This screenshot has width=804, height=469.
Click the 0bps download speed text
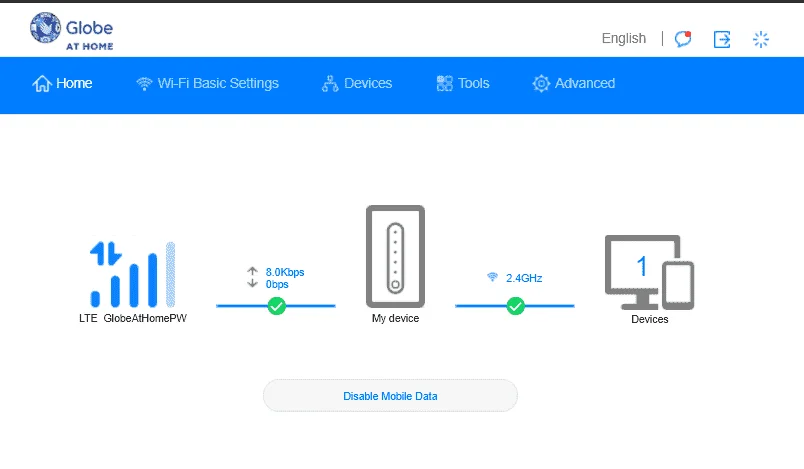(x=277, y=284)
